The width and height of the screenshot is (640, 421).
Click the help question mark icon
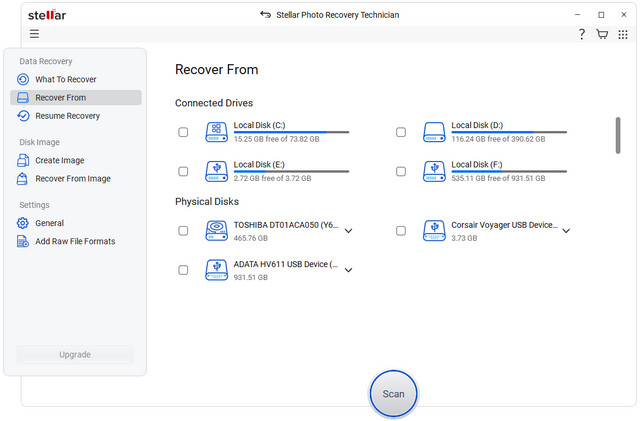click(582, 34)
